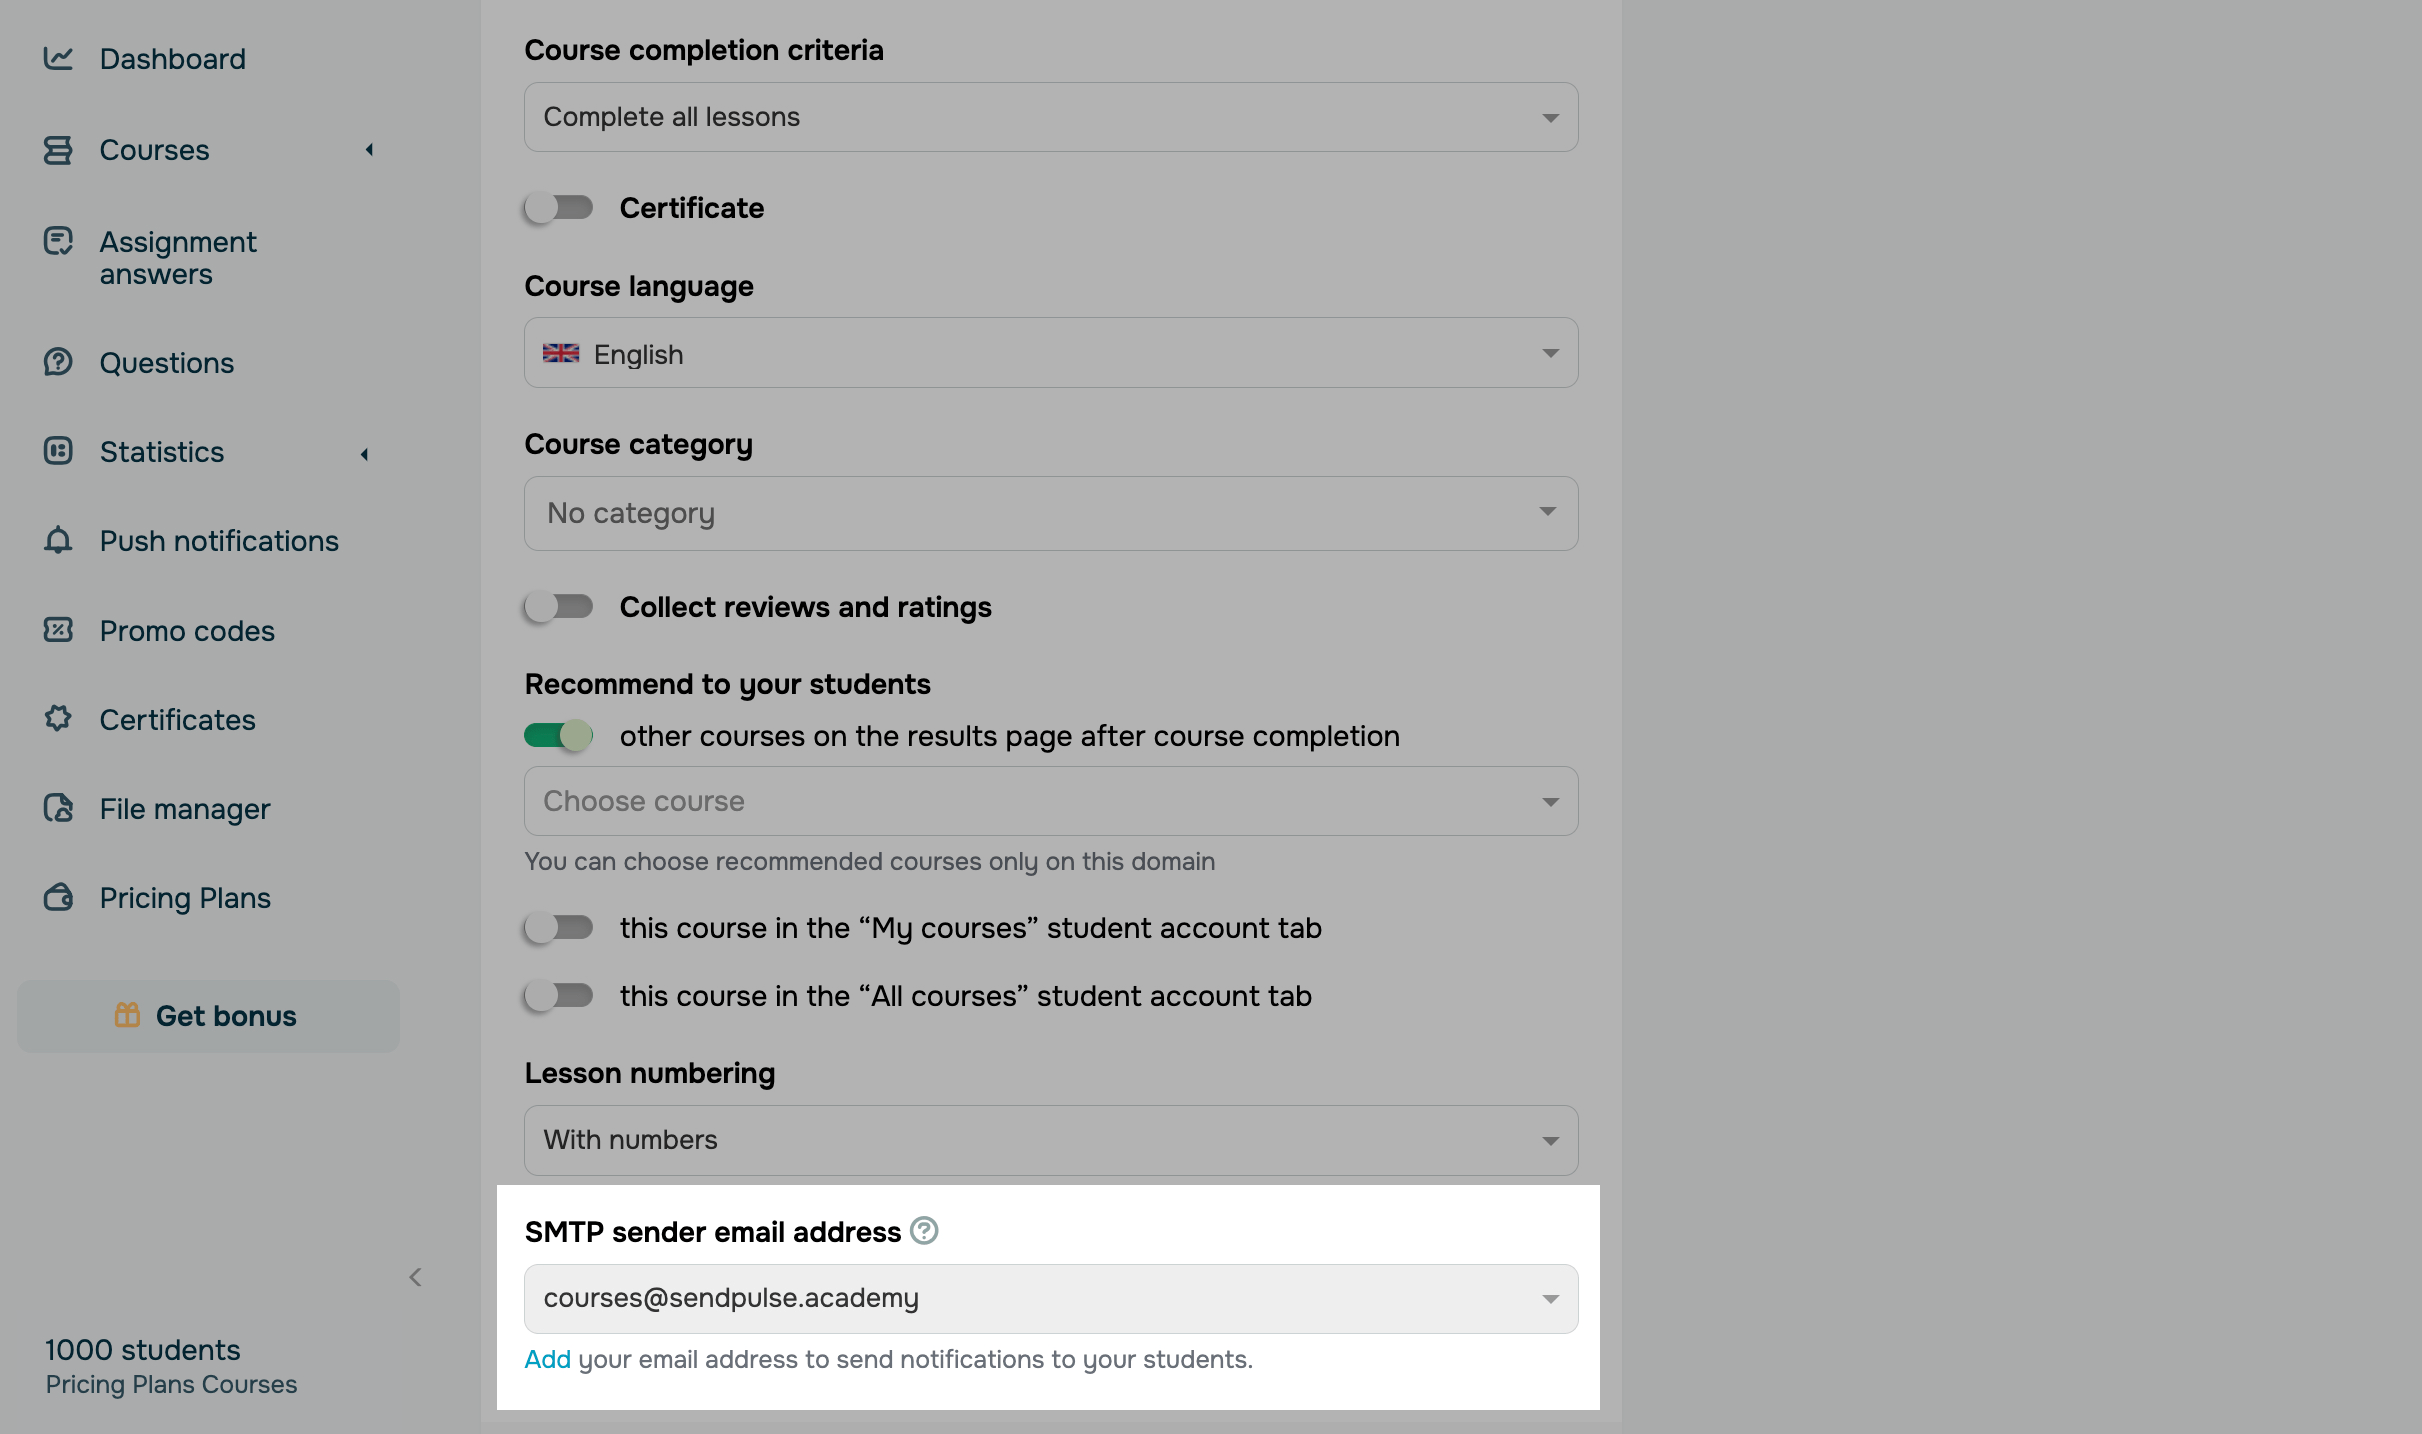Click the SMTP sender help question icon
This screenshot has width=2422, height=1434.
(924, 1231)
